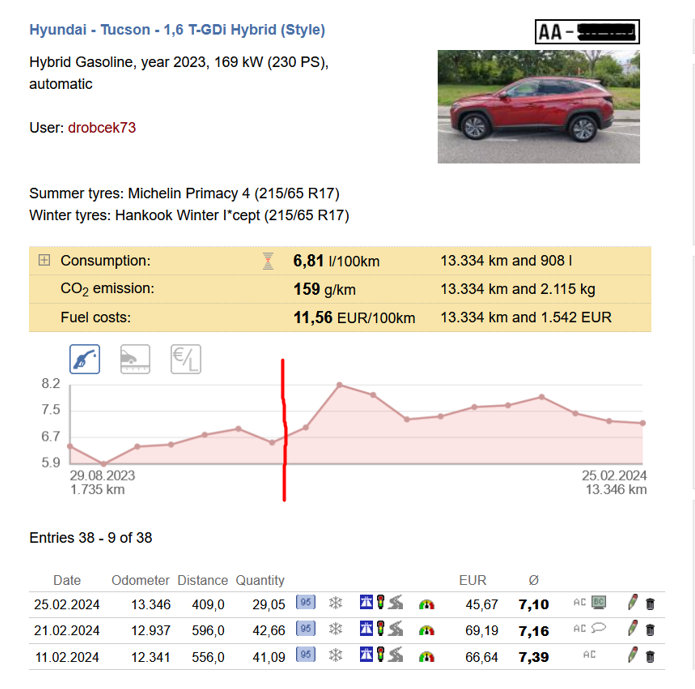
Task: Click the EUR column header
Action: tap(472, 580)
